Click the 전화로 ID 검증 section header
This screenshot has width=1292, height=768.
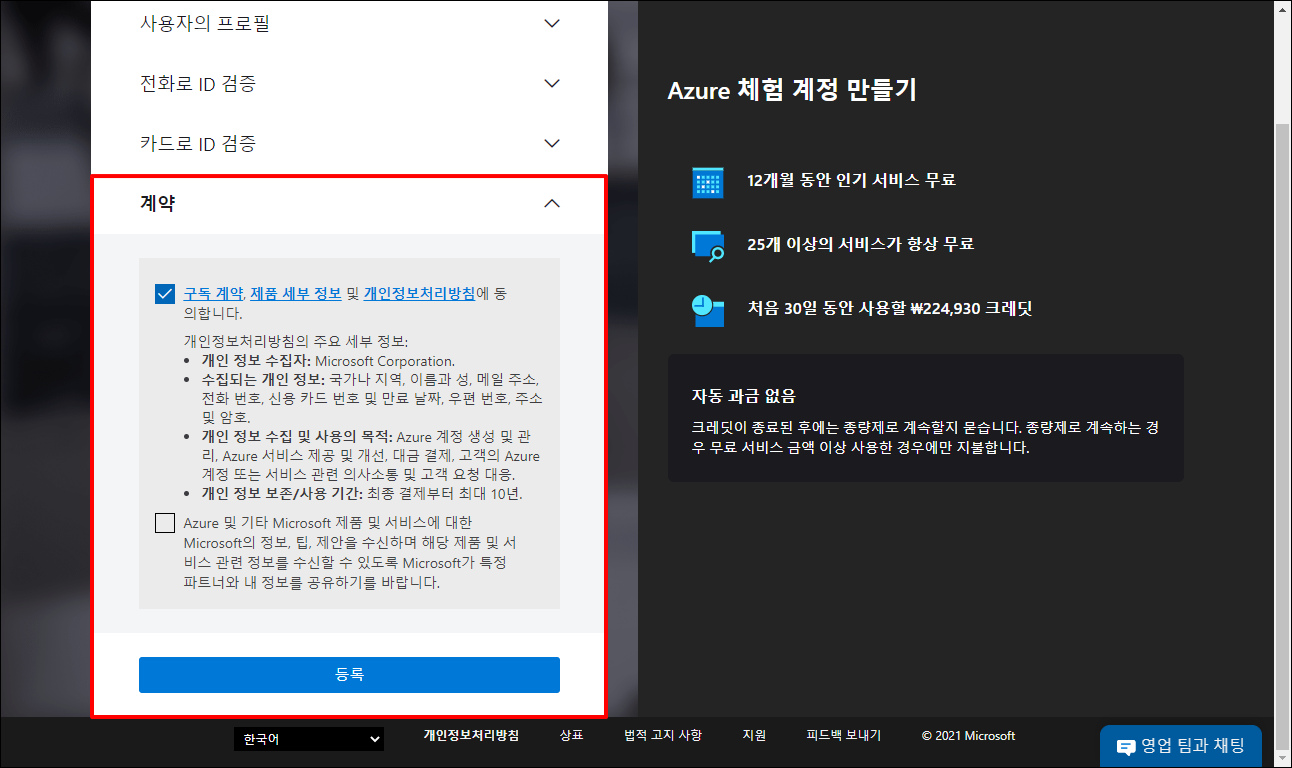coord(349,83)
